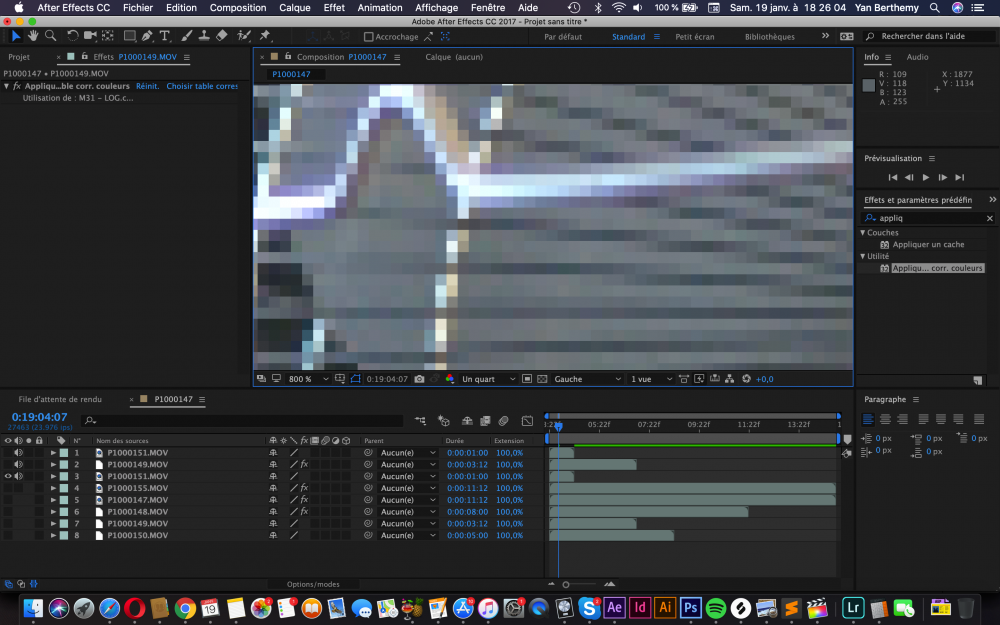Enable the Accrochage snapping checkbox

(x=368, y=37)
